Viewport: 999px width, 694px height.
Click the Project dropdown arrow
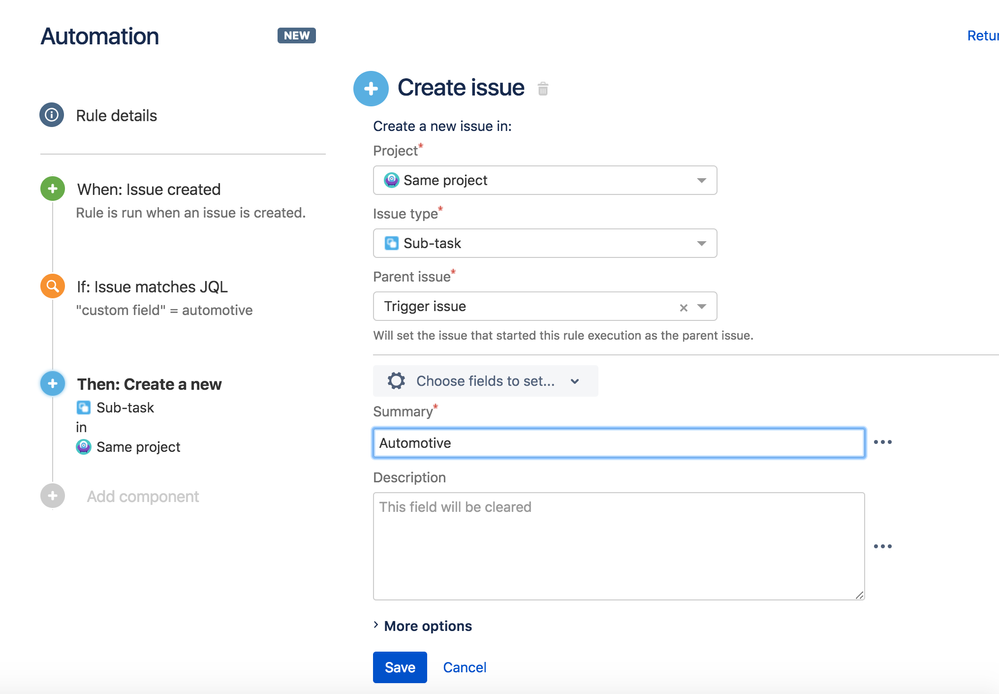[x=701, y=180]
